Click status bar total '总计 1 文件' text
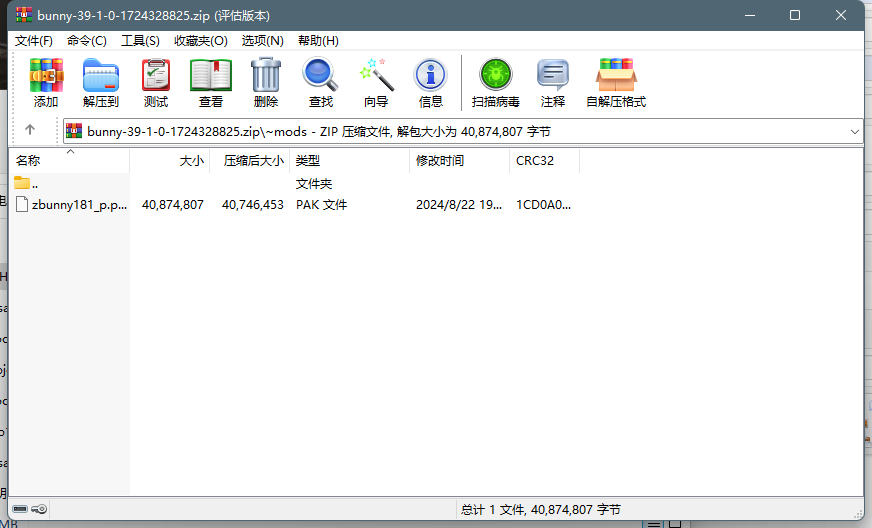 click(541, 510)
